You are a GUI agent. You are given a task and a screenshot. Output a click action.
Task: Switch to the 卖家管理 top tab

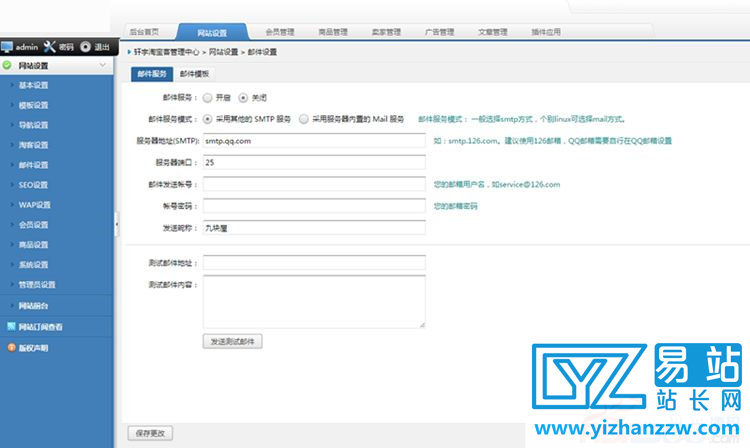click(386, 32)
